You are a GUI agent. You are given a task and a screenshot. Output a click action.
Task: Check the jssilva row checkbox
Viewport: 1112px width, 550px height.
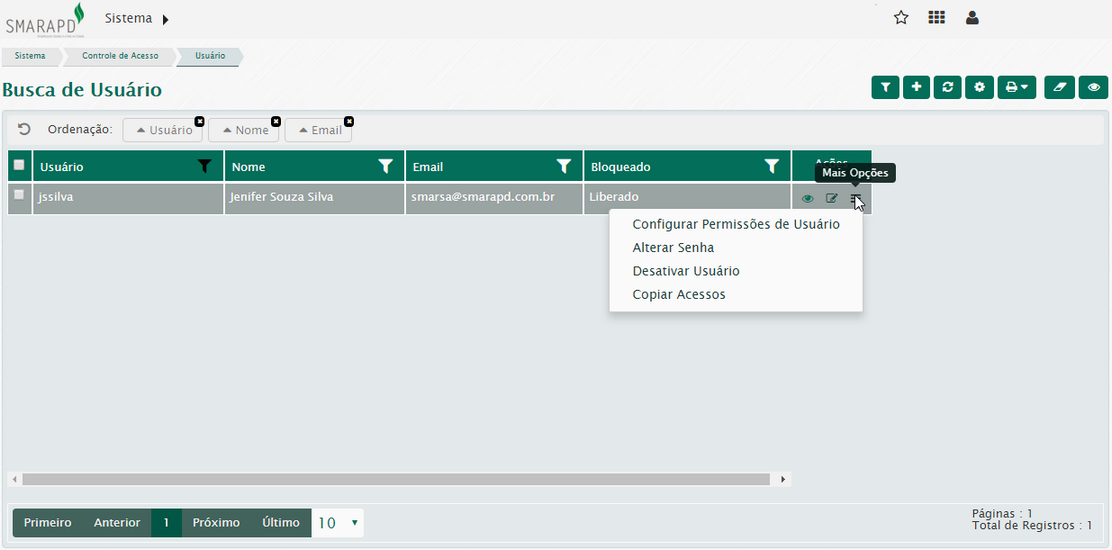[x=19, y=196]
